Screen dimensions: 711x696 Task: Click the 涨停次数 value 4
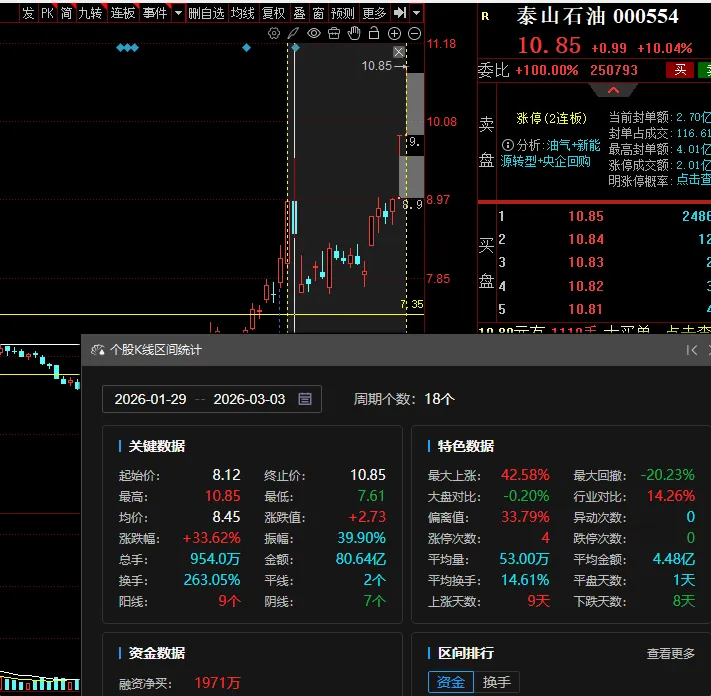545,538
